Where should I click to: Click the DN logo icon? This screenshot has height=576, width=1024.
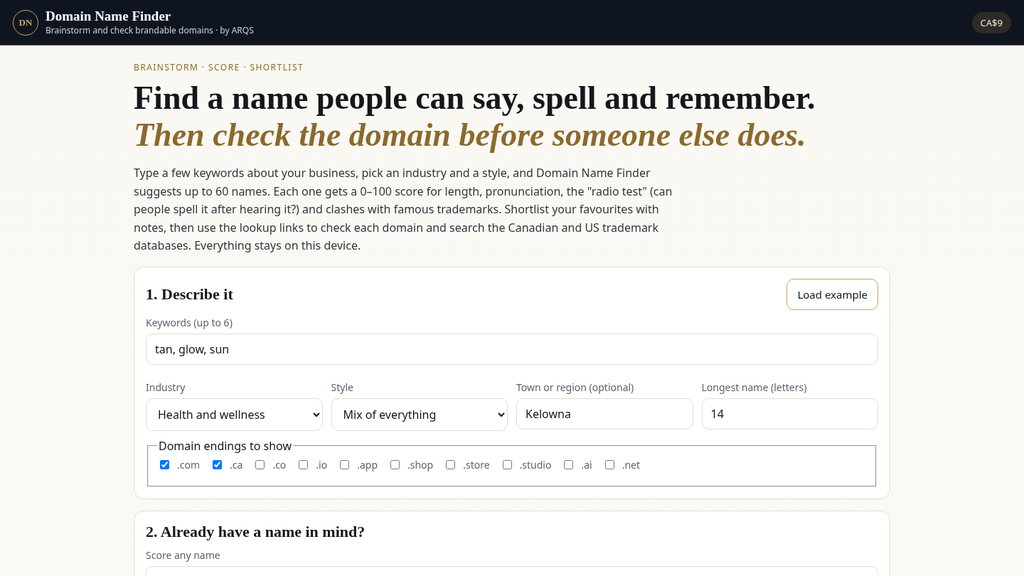pyautogui.click(x=25, y=23)
